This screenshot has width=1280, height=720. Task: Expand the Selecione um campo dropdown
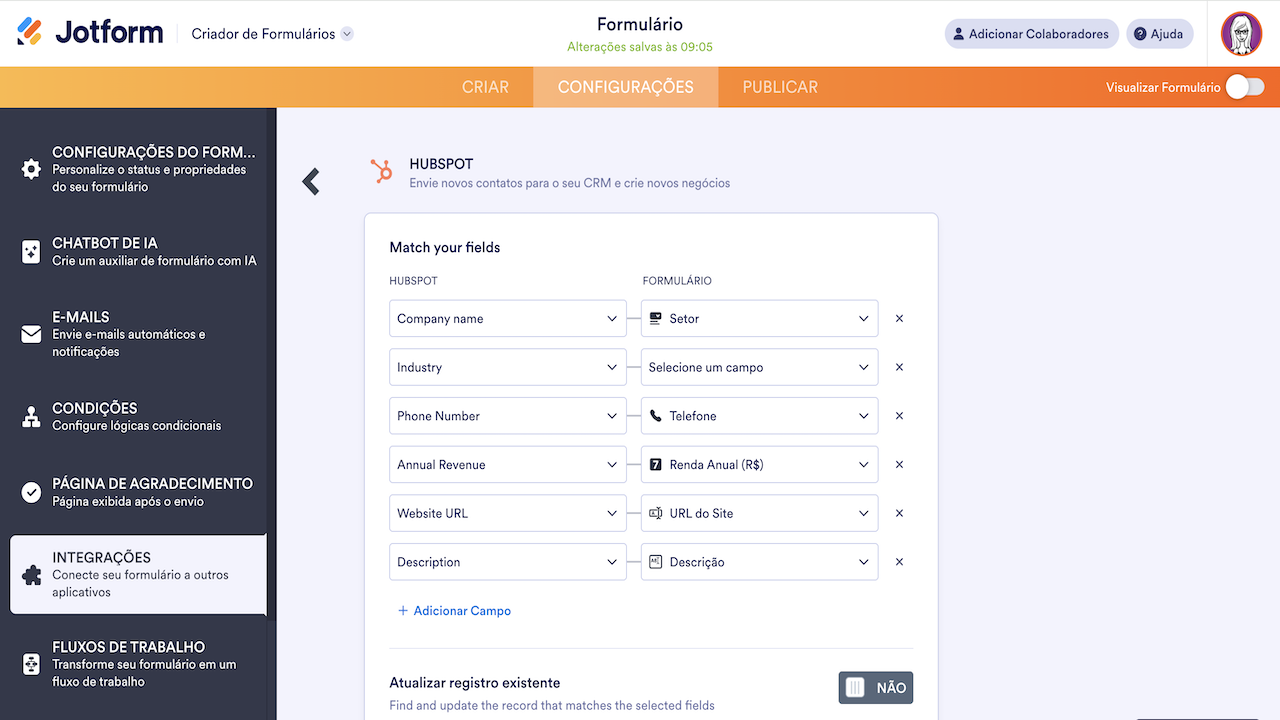(759, 367)
